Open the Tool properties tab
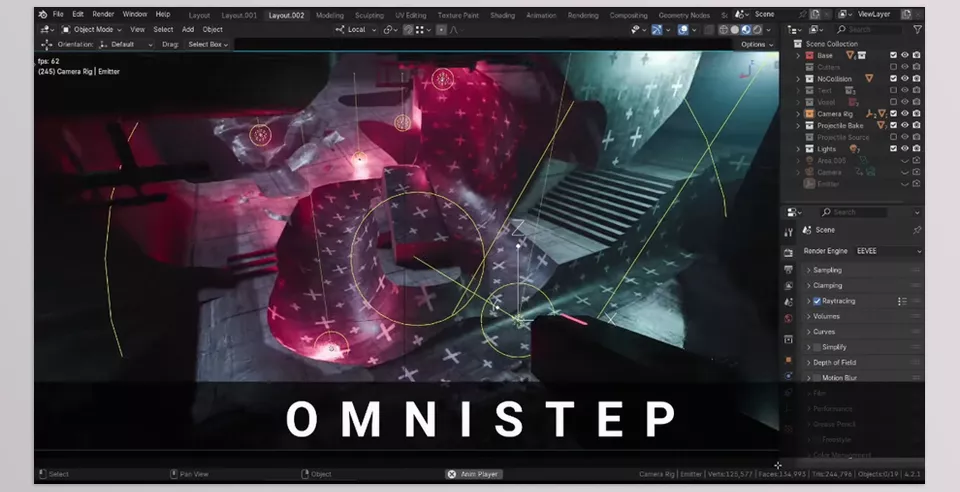The height and width of the screenshot is (492, 960). 789,232
